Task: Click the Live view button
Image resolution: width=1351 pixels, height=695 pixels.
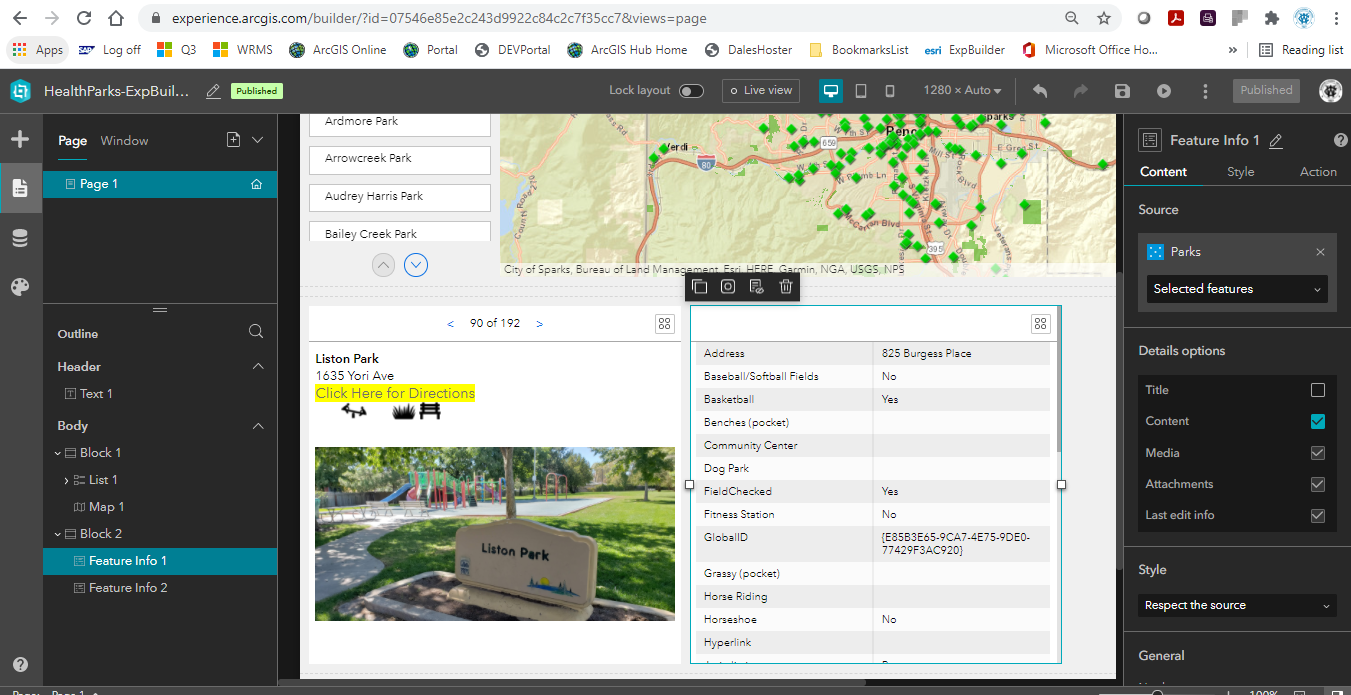Action: pyautogui.click(x=760, y=91)
